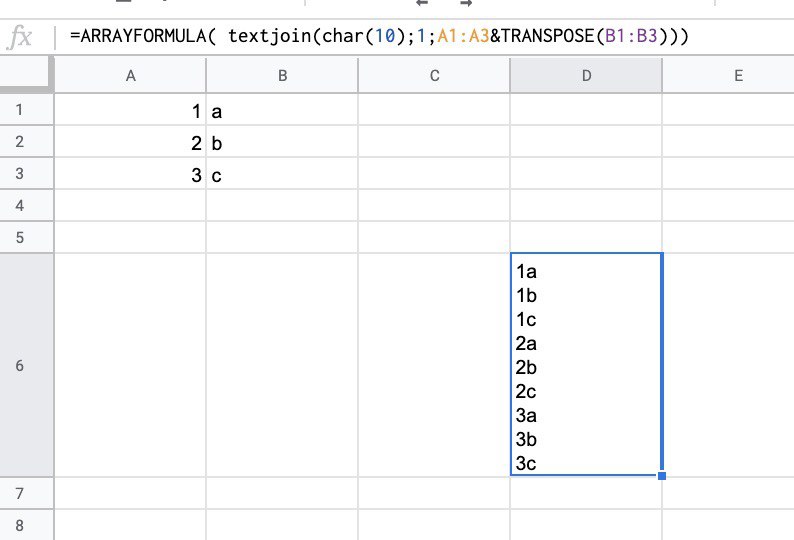Viewport: 794px width, 540px height.
Task: Select column E header
Action: [728, 75]
